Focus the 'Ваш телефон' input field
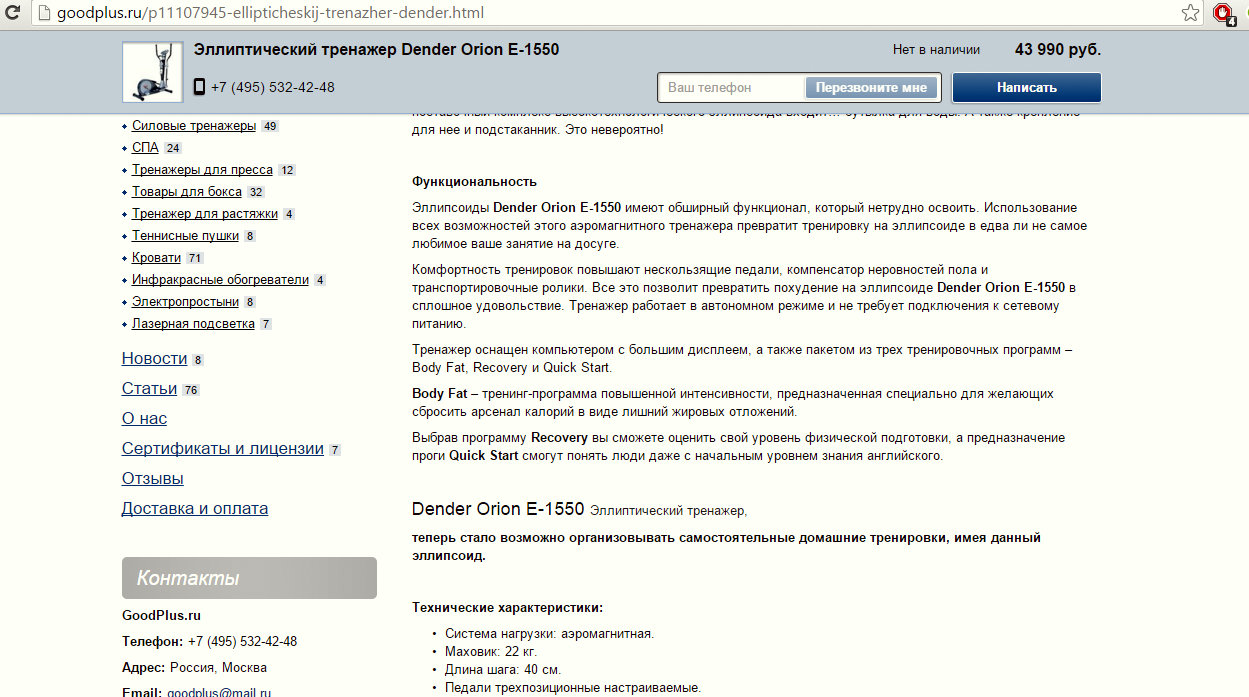The image size is (1249, 697). [x=731, y=88]
